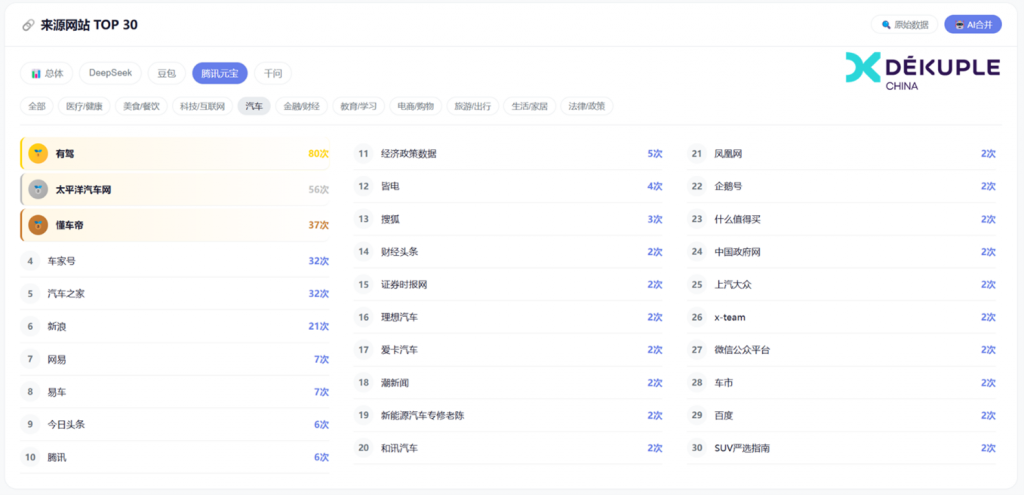Click the 新能源汽车专修老陈 row text
The image size is (1024, 495).
(x=423, y=415)
